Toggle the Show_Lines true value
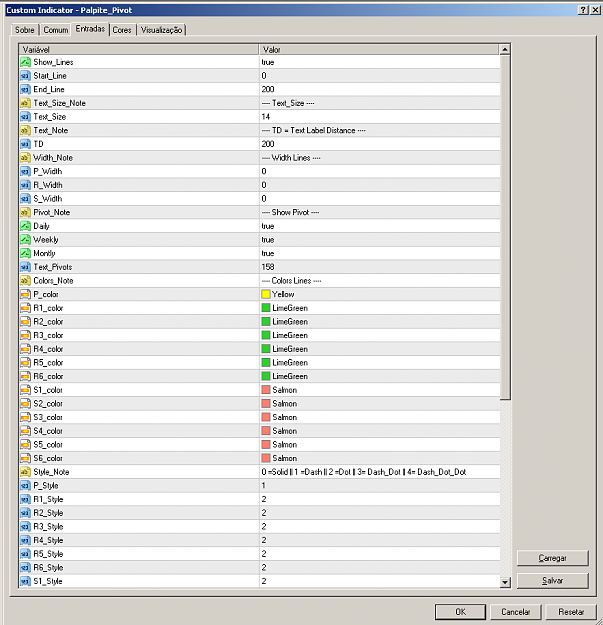This screenshot has width=603, height=625. (268, 62)
